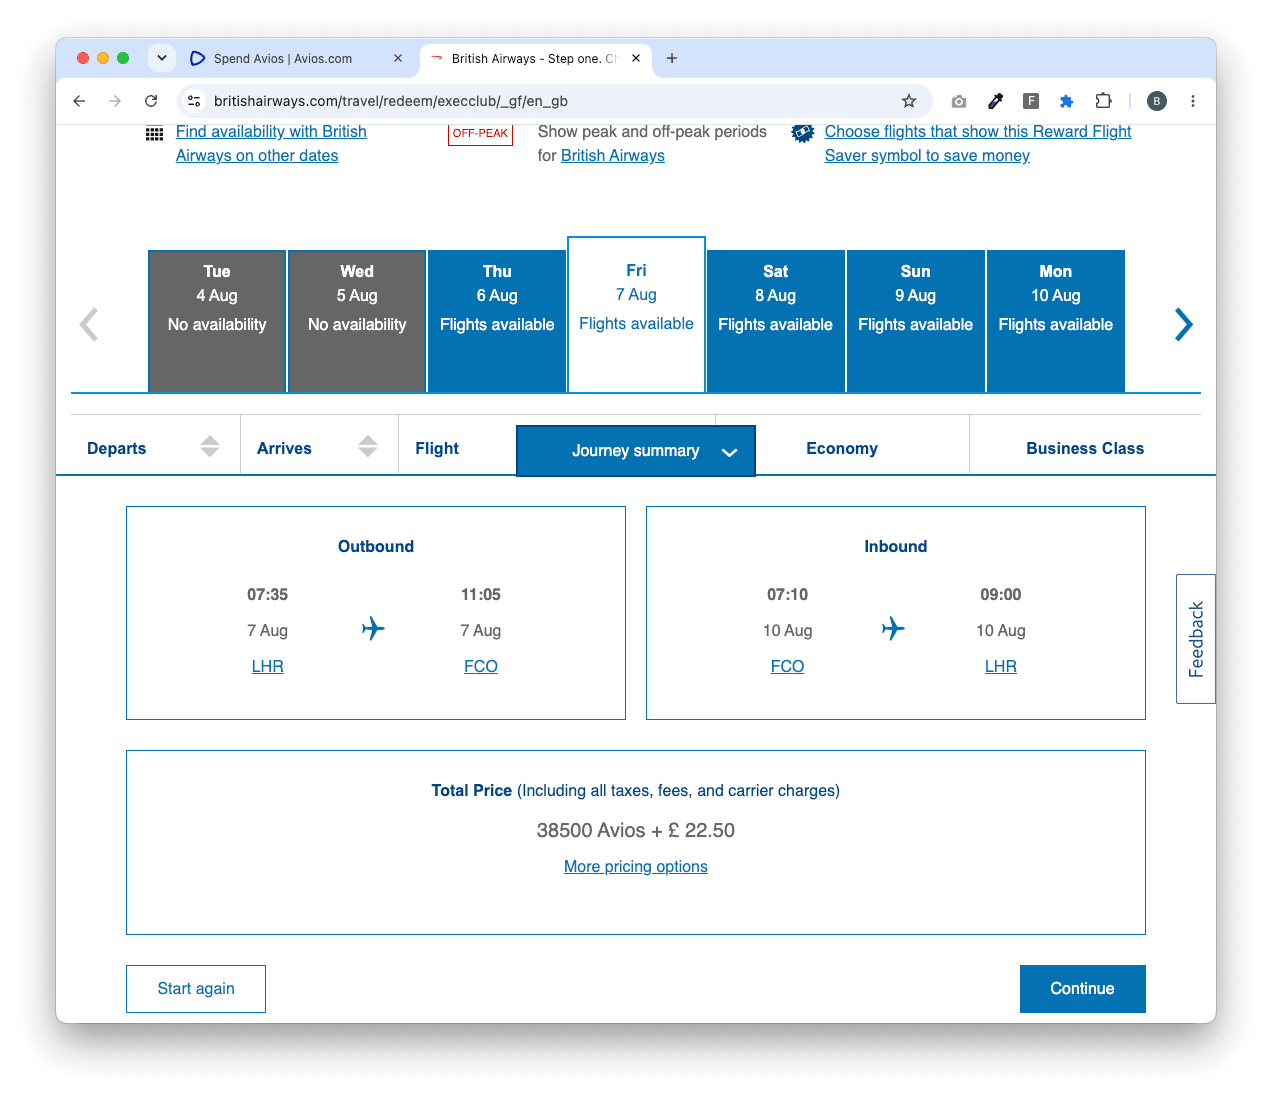Click the Reward Flight Saver badge icon
Viewport: 1272px width, 1097px height.
803,133
